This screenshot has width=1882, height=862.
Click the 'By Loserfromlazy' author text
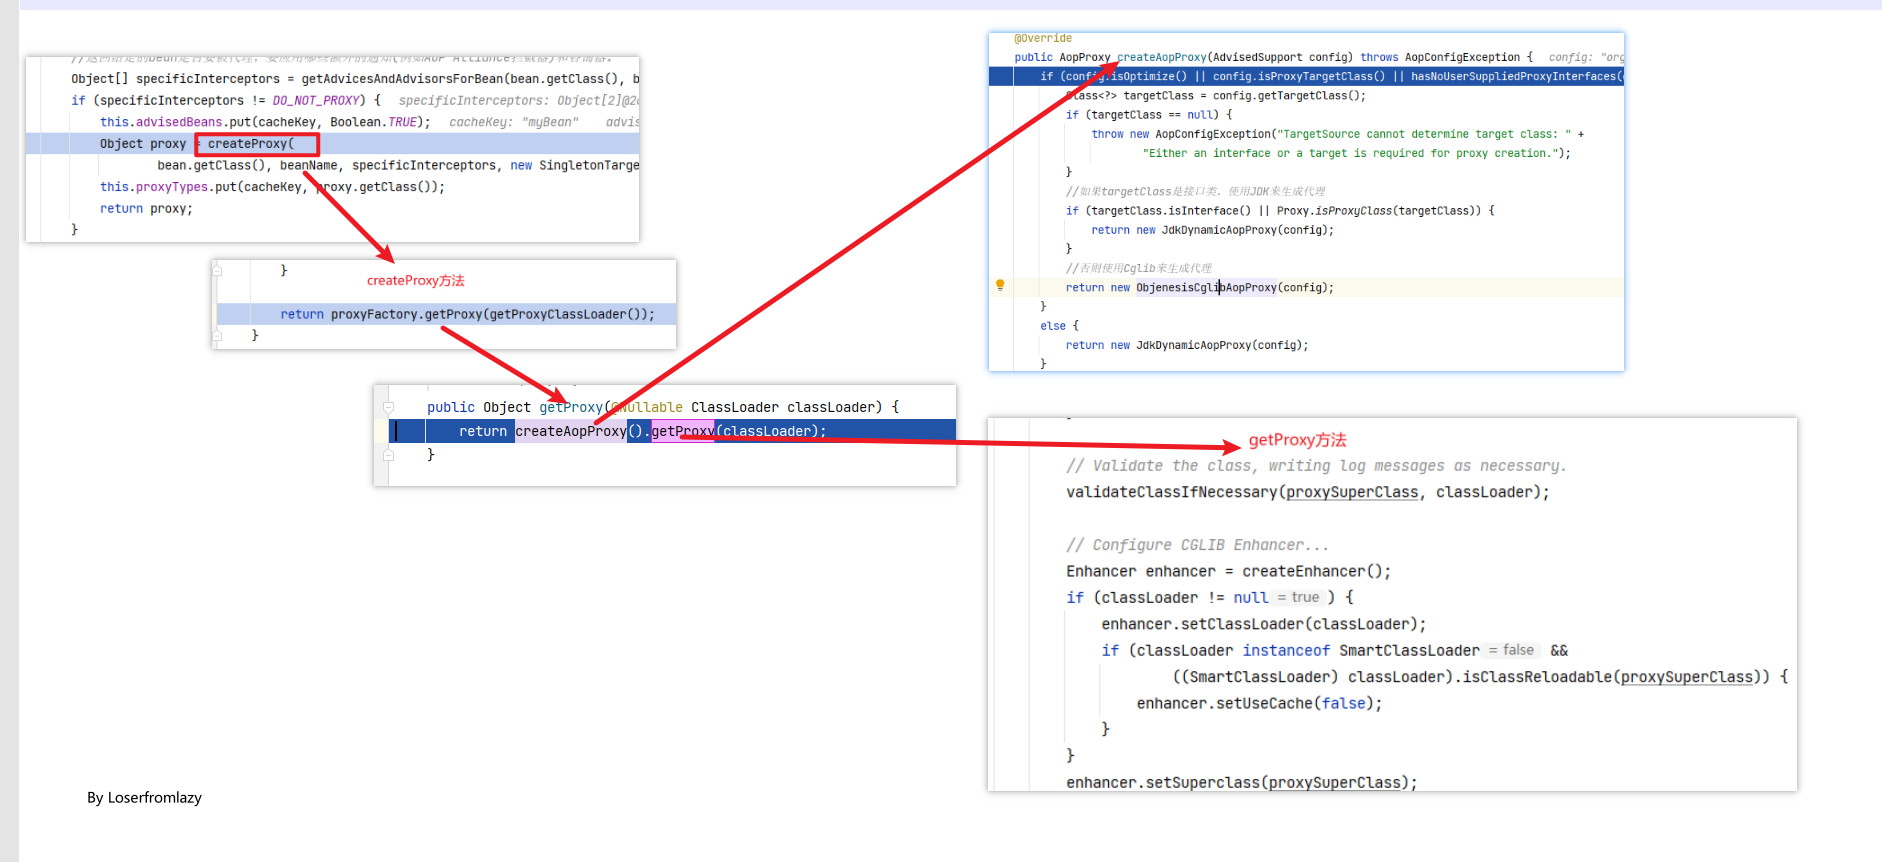pyautogui.click(x=144, y=797)
